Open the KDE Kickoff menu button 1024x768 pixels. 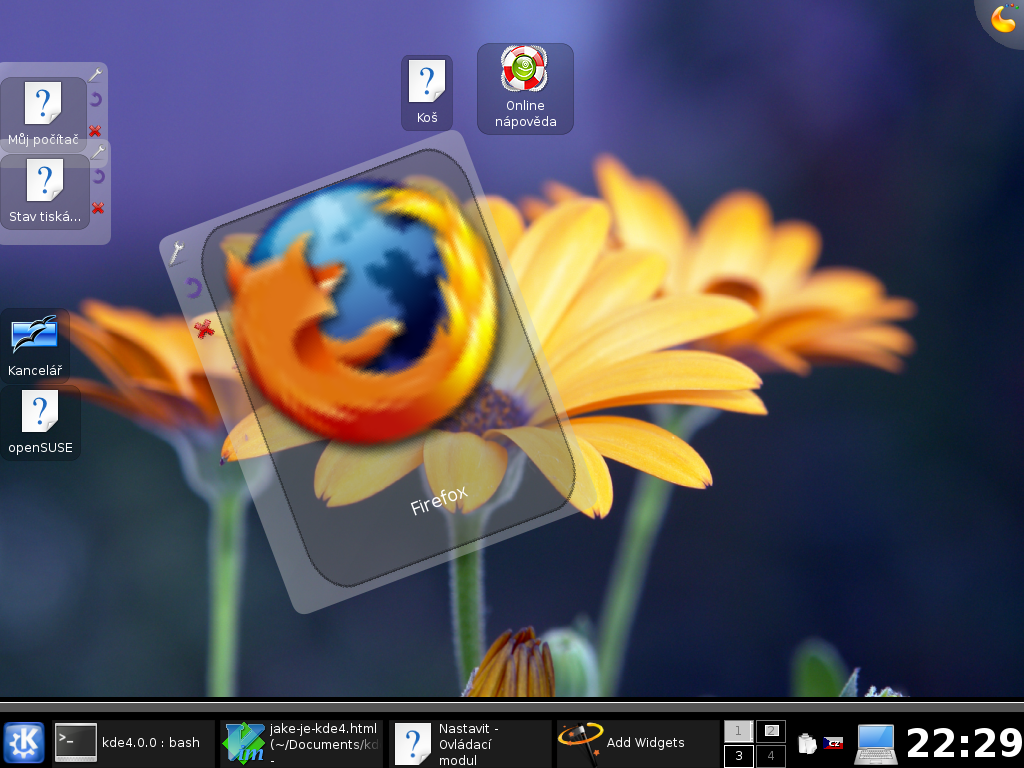(24, 743)
